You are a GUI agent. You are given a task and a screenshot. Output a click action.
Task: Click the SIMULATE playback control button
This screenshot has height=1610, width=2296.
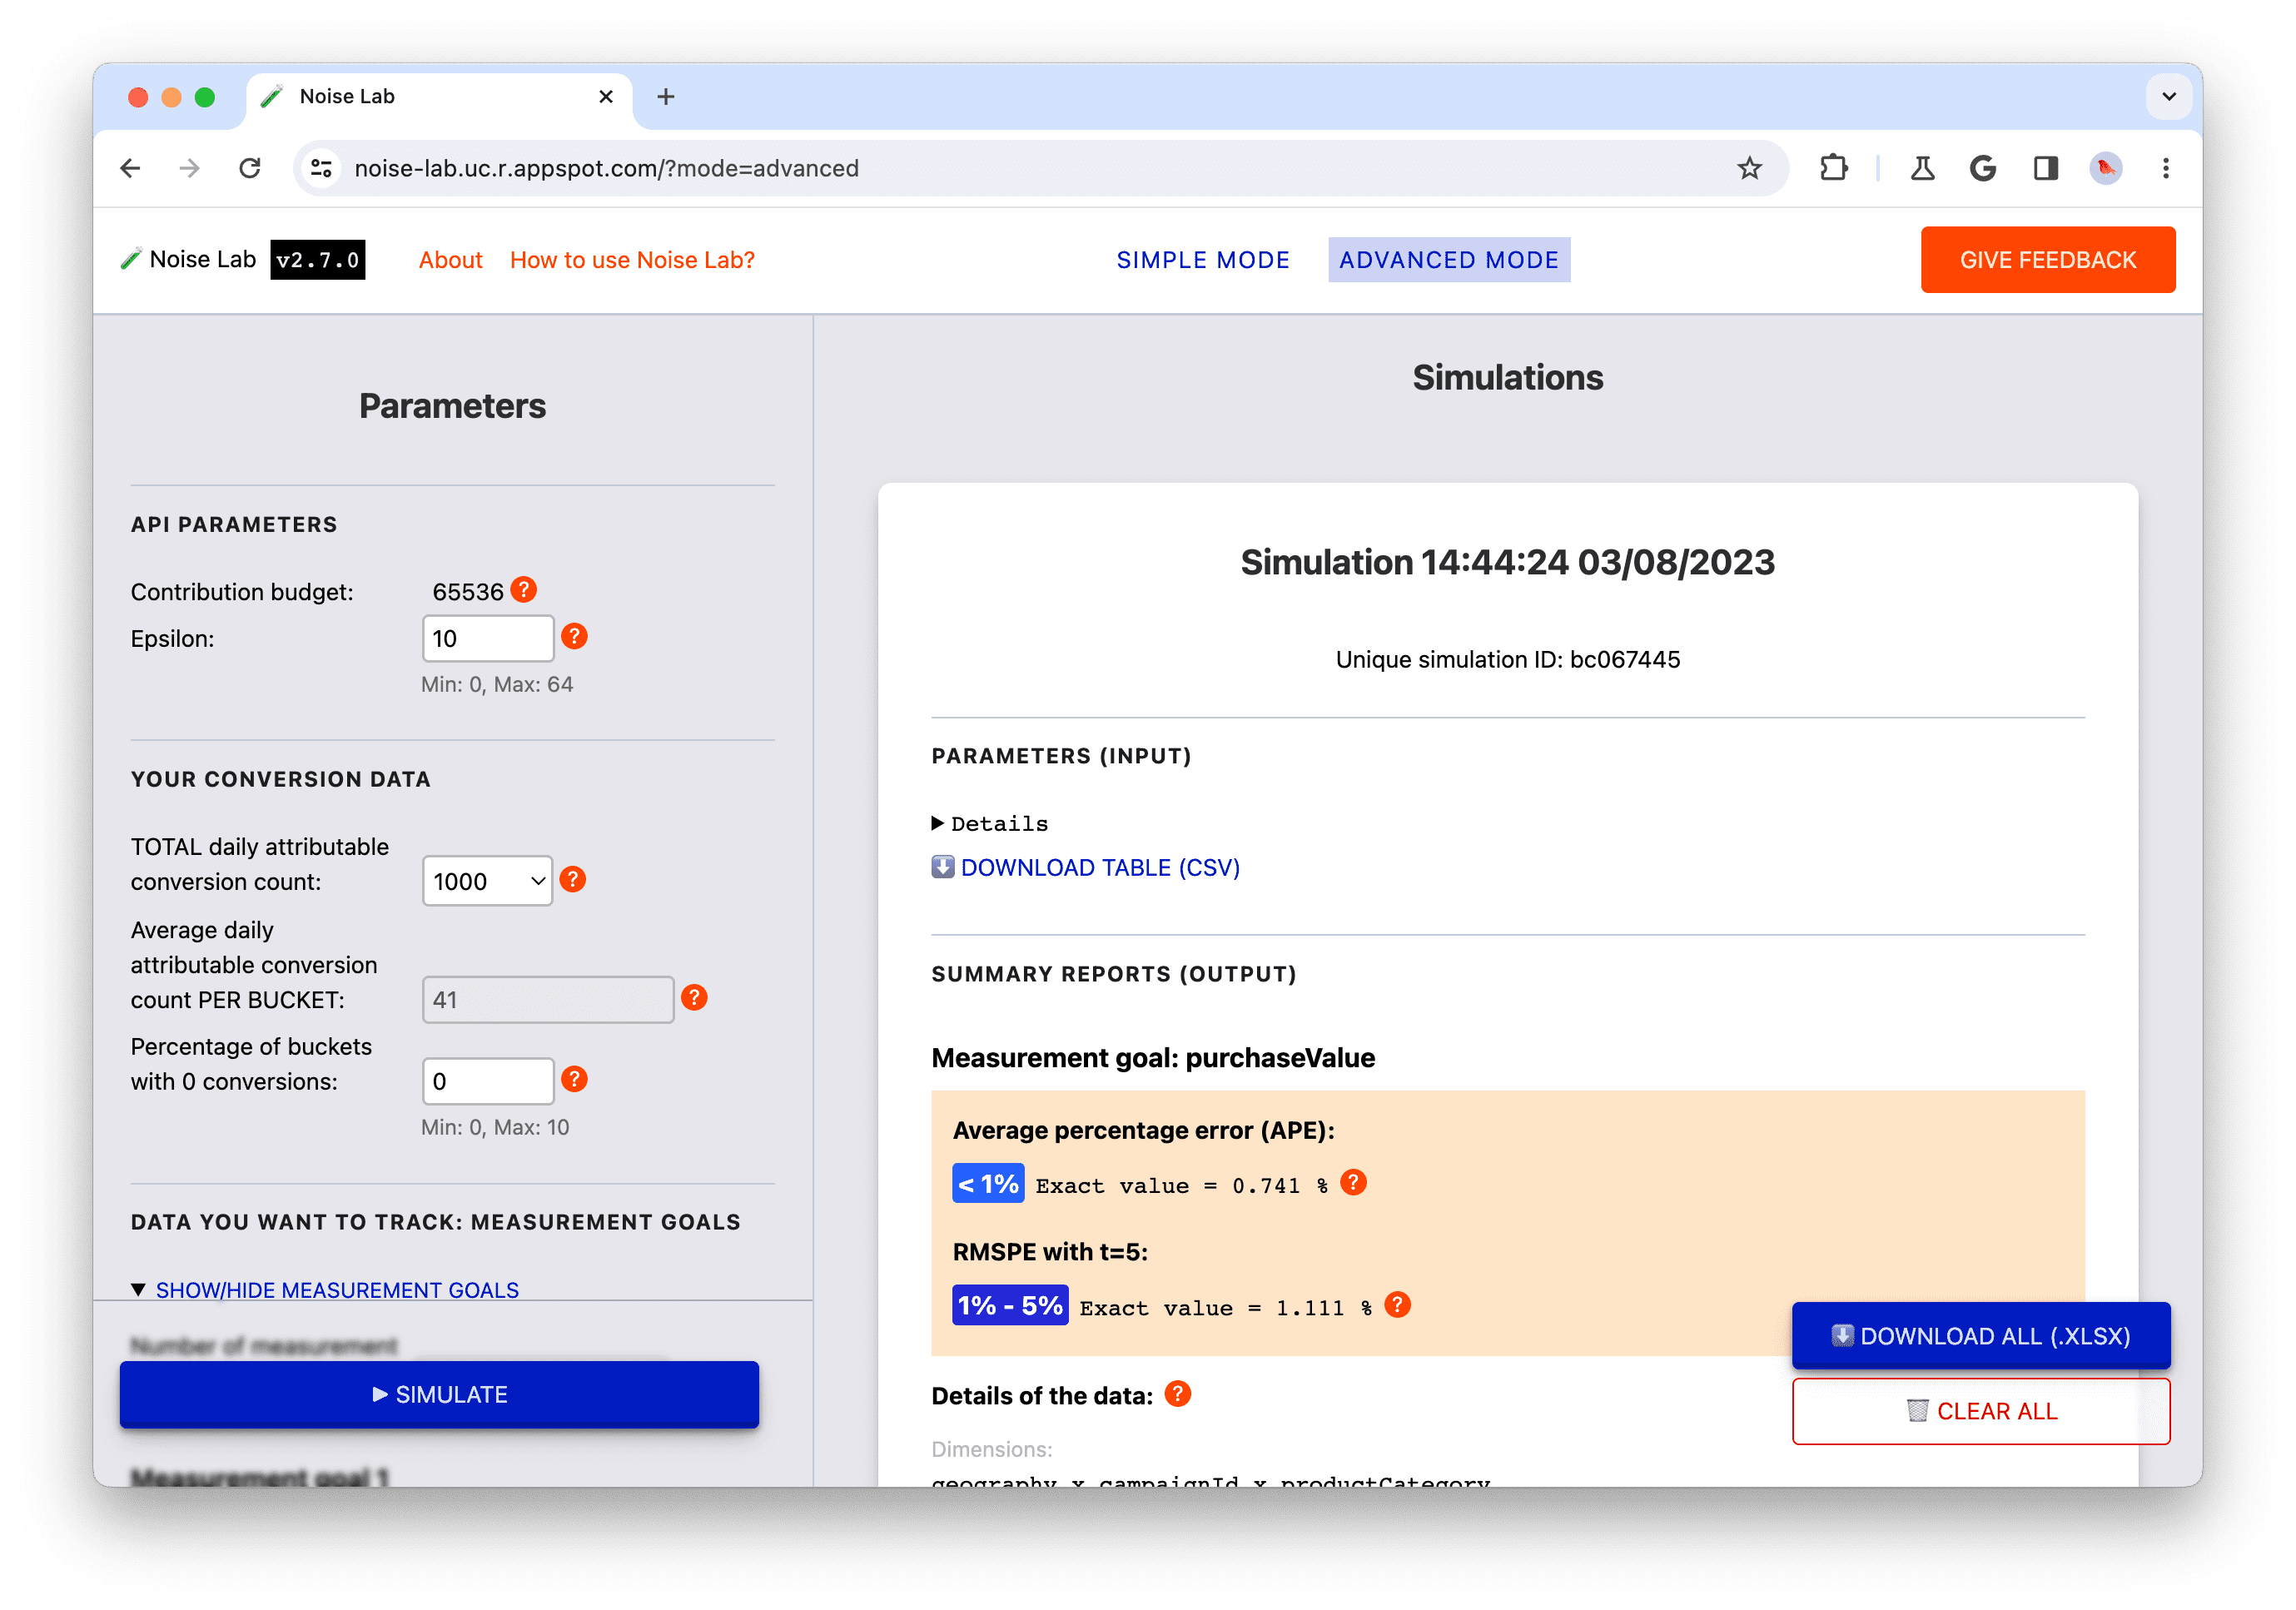coord(440,1394)
